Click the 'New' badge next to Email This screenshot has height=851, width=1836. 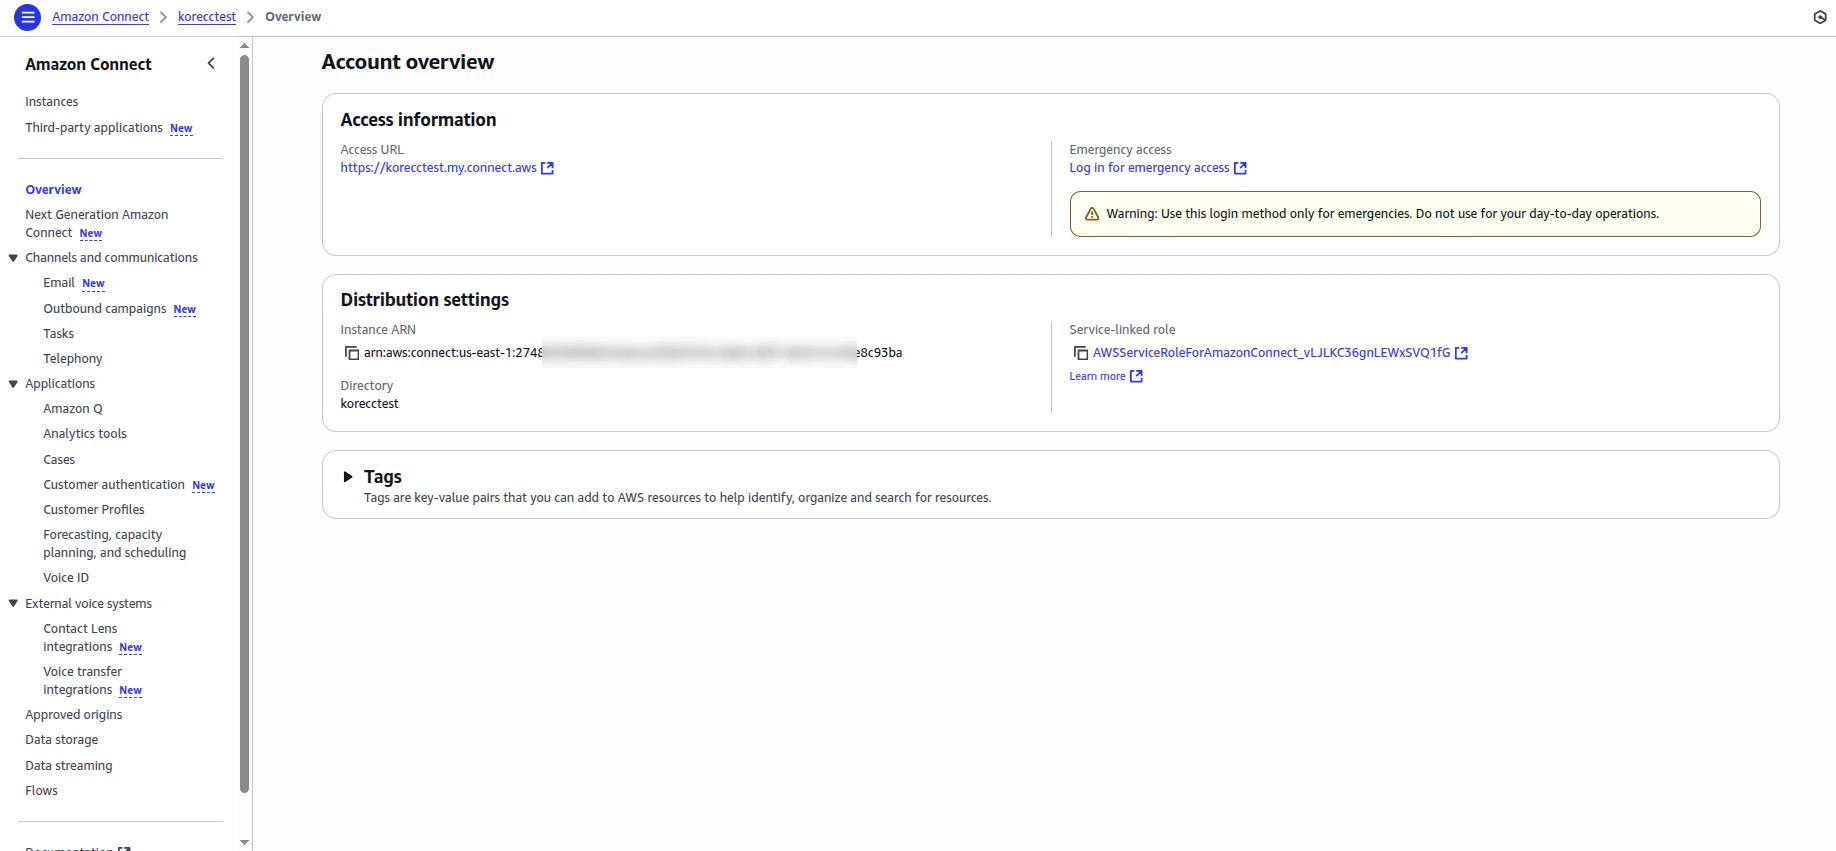tap(94, 284)
